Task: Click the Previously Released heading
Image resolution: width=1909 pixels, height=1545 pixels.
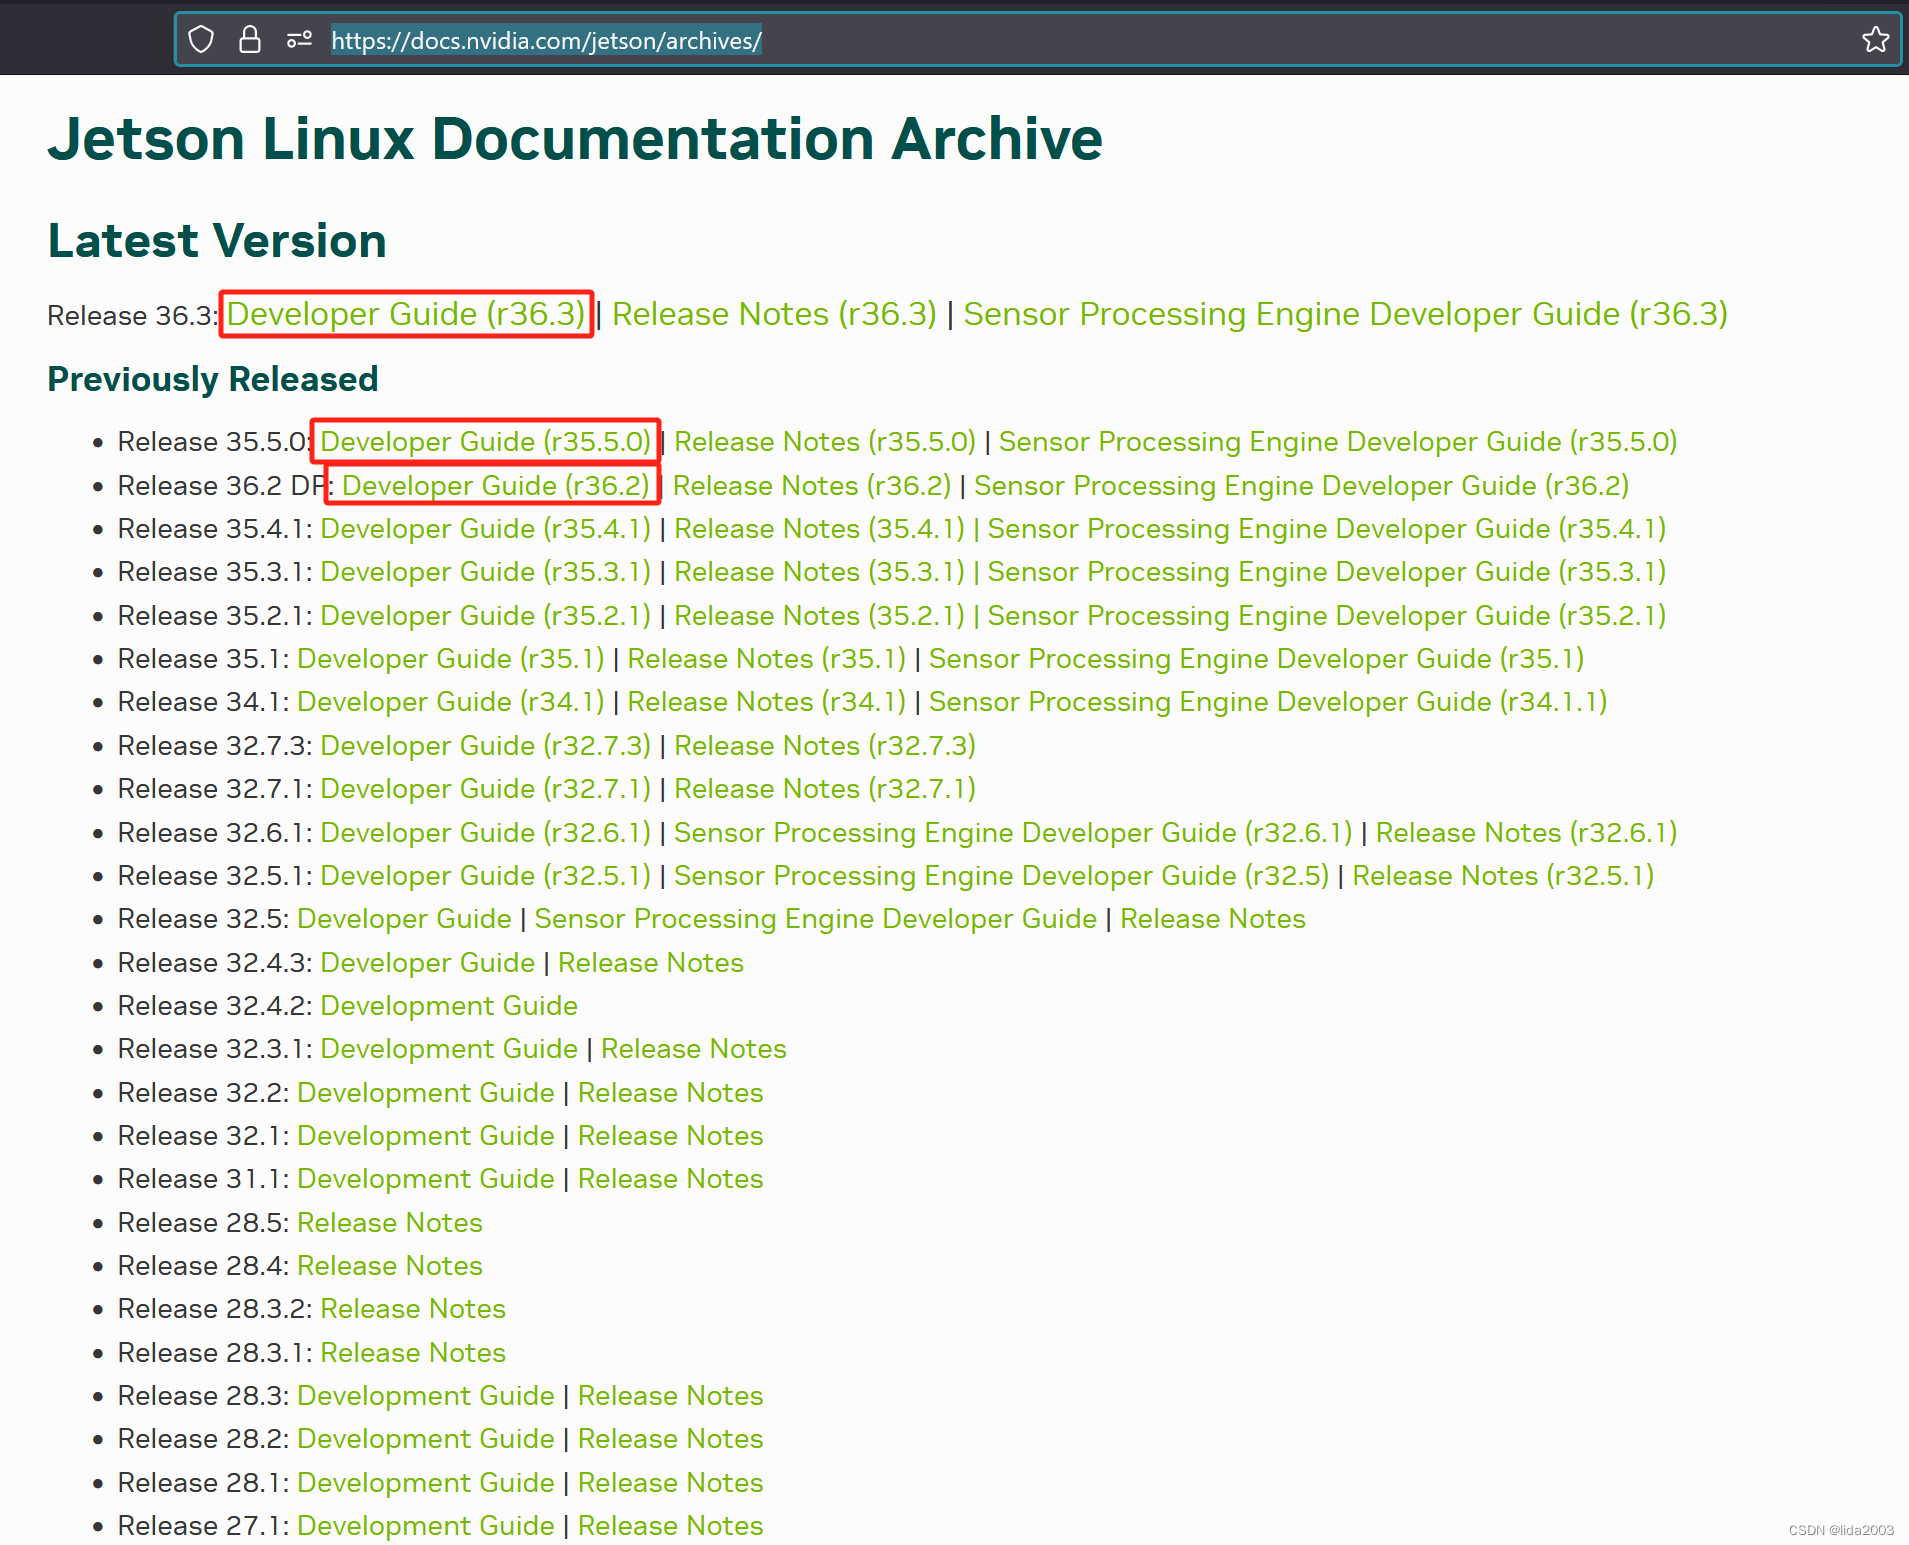Action: click(x=213, y=380)
